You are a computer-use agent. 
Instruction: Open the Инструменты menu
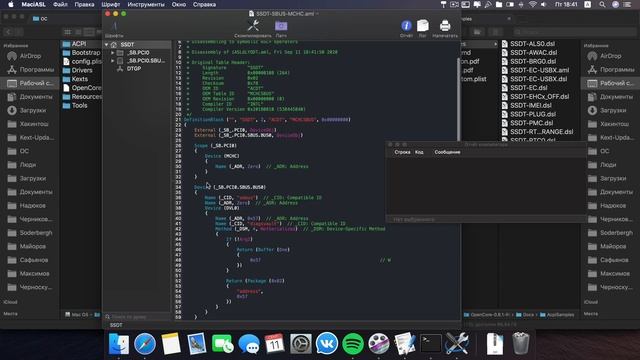(146, 4)
